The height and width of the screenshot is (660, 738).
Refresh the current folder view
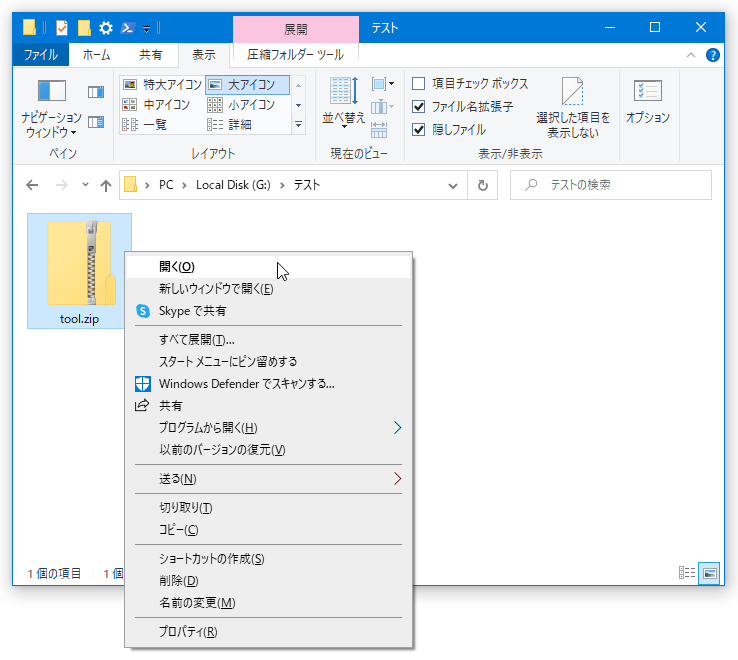tap(482, 185)
